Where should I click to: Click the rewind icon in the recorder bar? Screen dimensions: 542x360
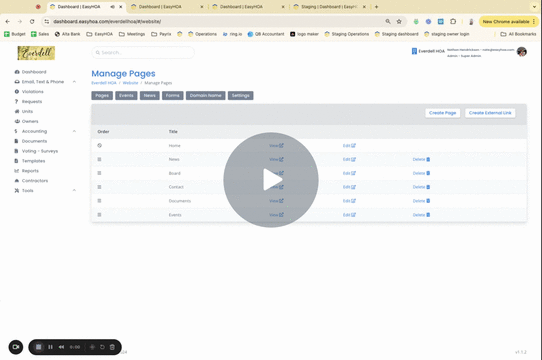61,347
